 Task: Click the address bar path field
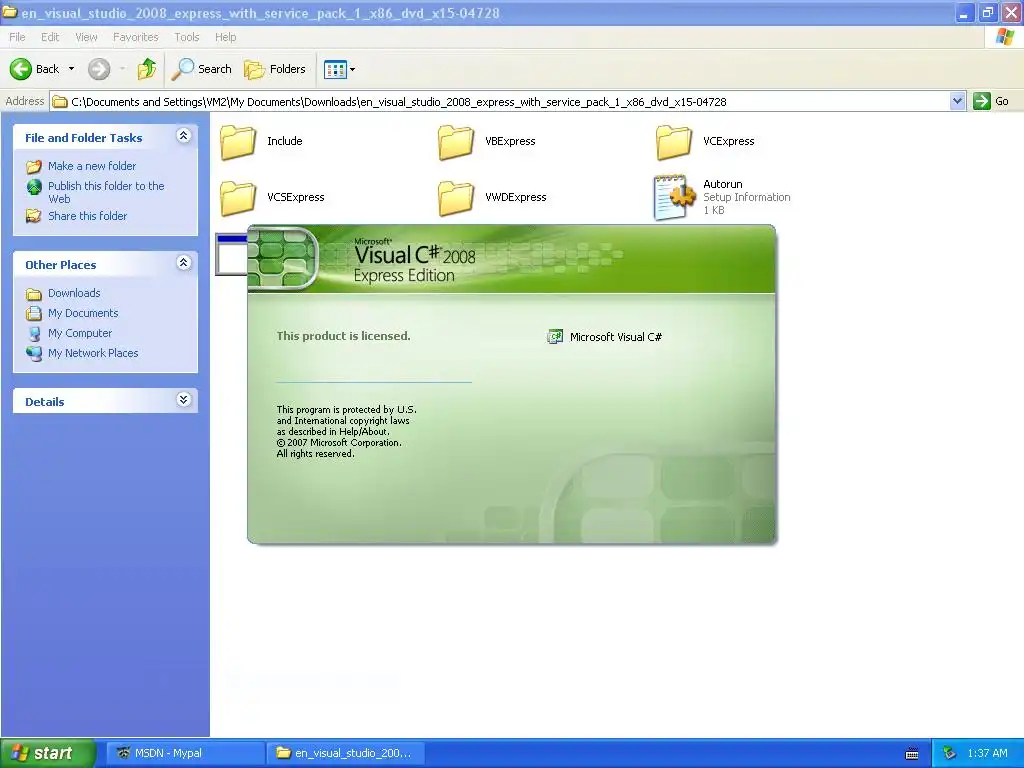[x=500, y=101]
